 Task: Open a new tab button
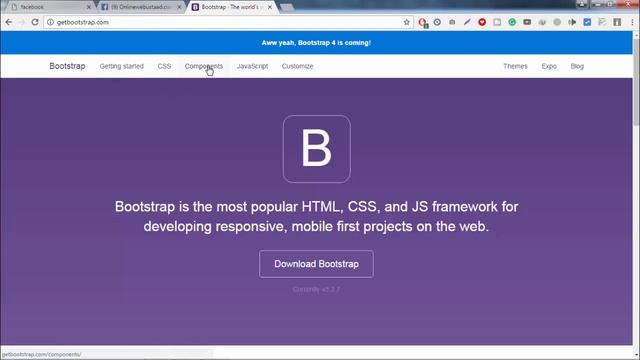click(x=287, y=7)
